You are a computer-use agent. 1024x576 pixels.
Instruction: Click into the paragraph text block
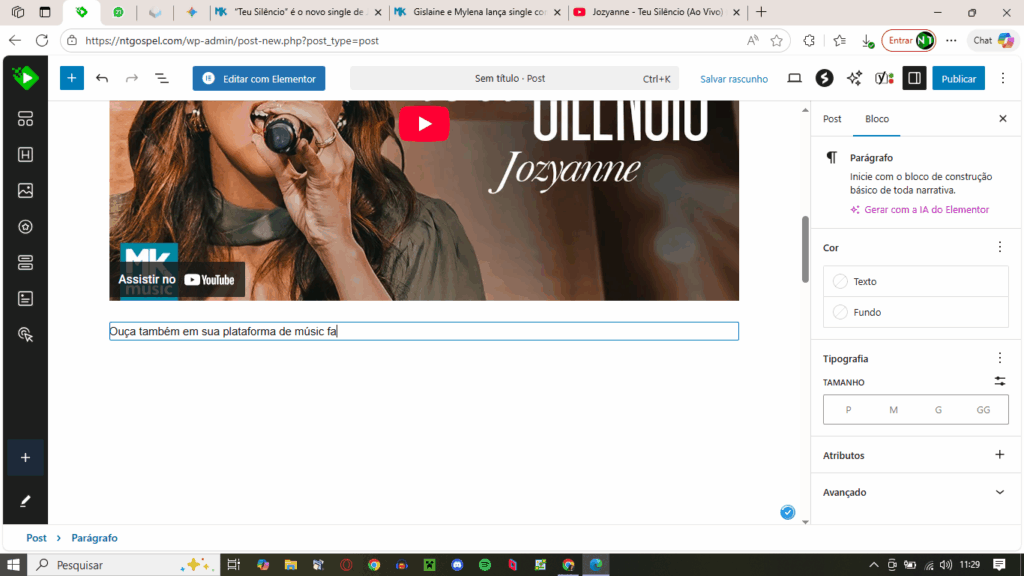[x=424, y=331]
